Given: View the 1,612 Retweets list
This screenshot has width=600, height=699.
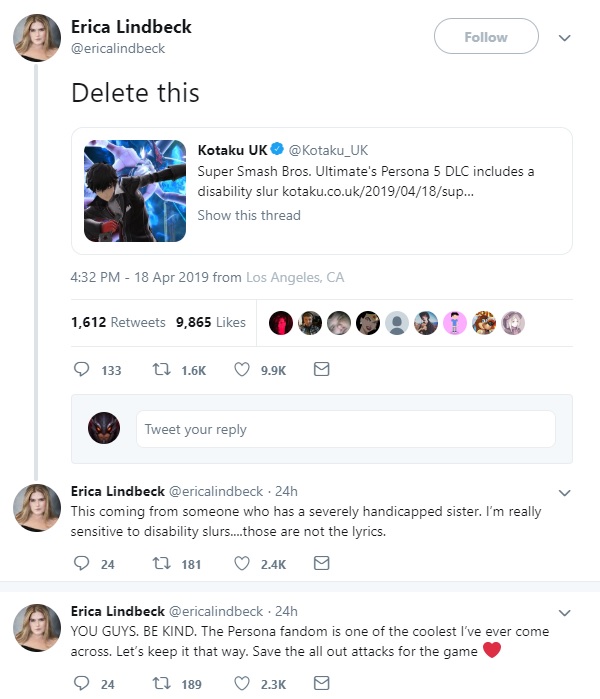Looking at the screenshot, I should (118, 322).
